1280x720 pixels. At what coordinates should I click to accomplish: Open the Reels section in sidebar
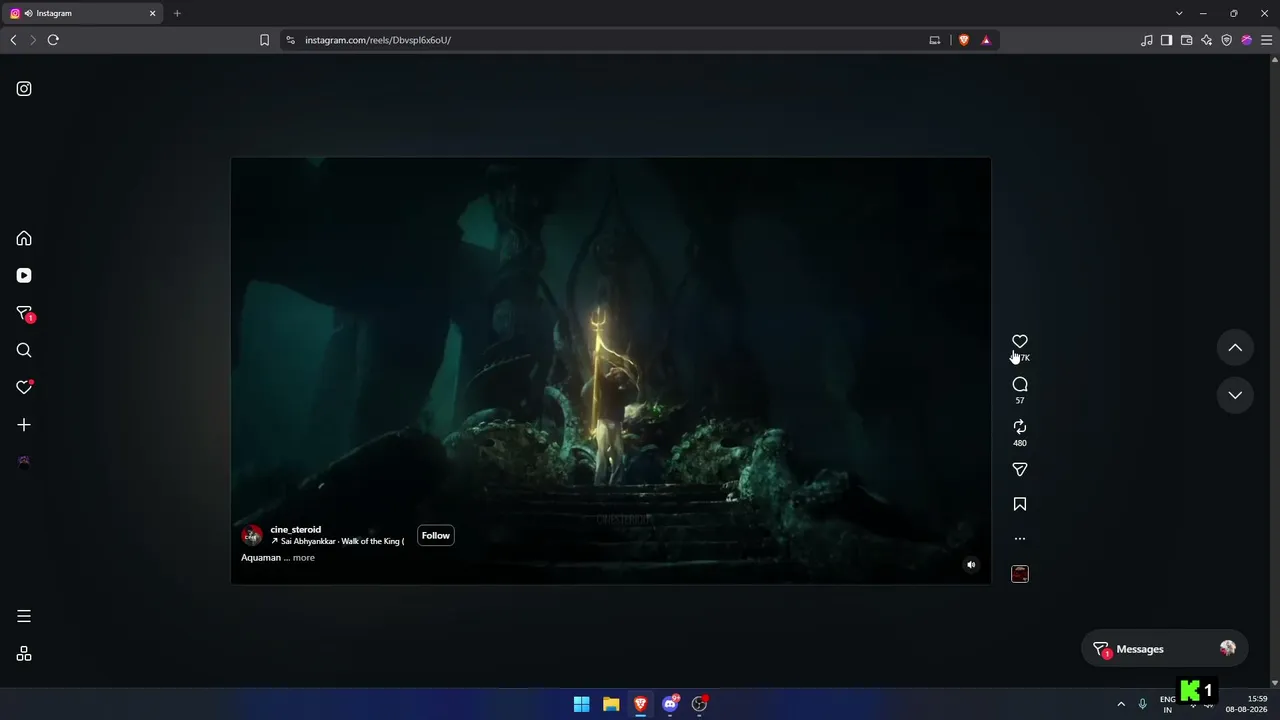tap(24, 276)
